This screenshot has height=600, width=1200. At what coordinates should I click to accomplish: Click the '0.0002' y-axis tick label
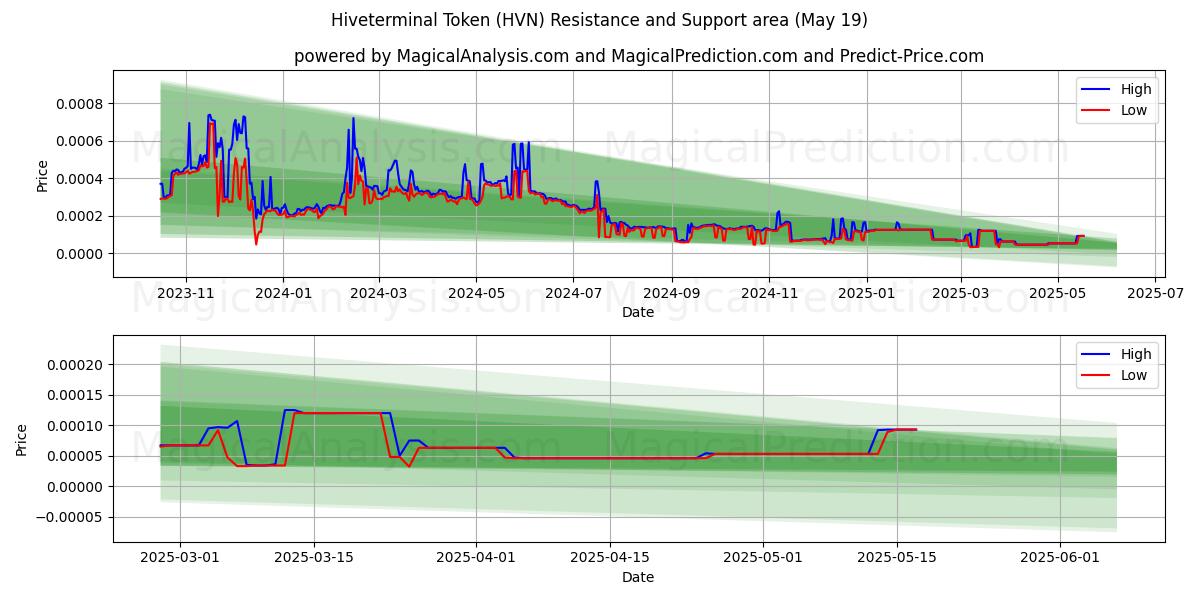click(x=81, y=216)
